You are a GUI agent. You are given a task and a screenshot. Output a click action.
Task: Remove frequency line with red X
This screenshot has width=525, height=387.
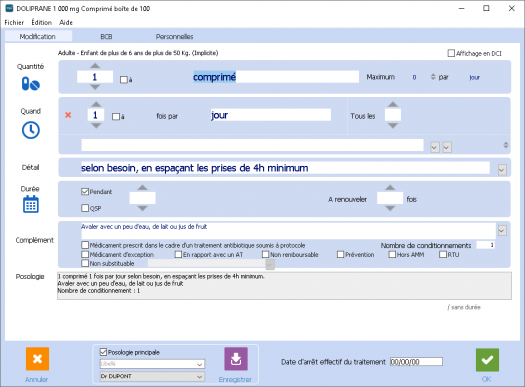click(x=68, y=115)
